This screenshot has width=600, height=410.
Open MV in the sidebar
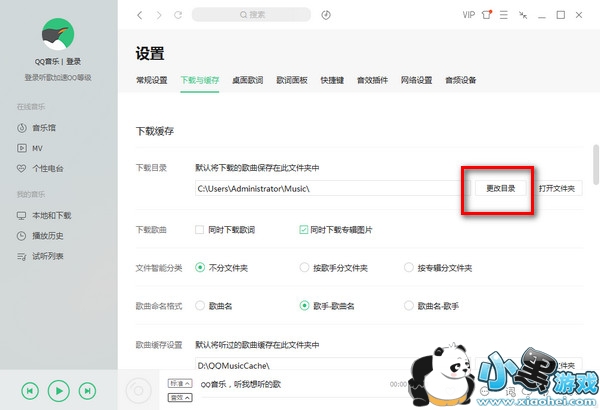tap(30, 148)
